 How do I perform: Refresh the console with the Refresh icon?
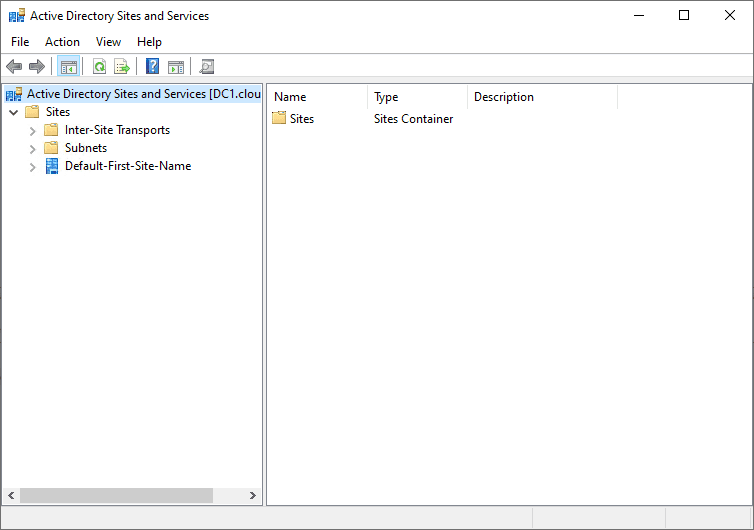[100, 66]
